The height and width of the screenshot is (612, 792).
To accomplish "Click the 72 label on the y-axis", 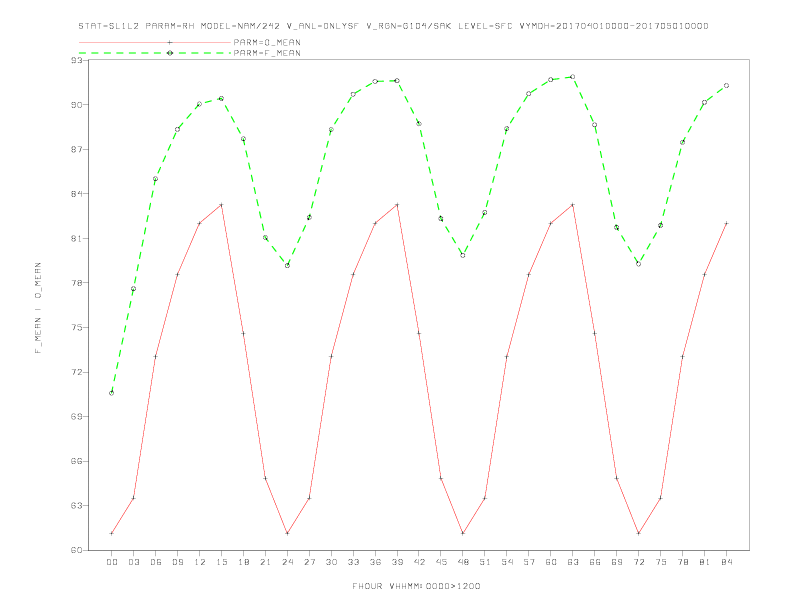I will [x=77, y=372].
